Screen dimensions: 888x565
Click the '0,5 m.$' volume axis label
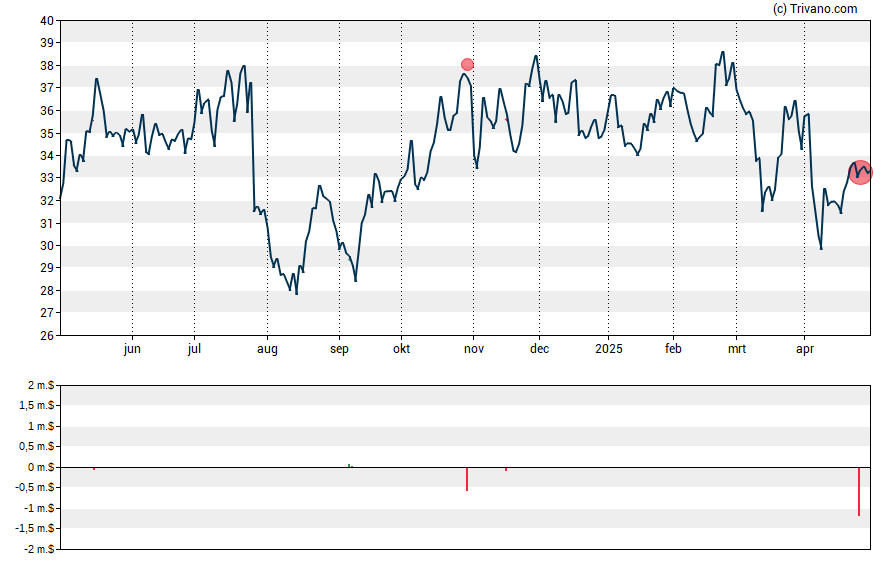point(37,446)
